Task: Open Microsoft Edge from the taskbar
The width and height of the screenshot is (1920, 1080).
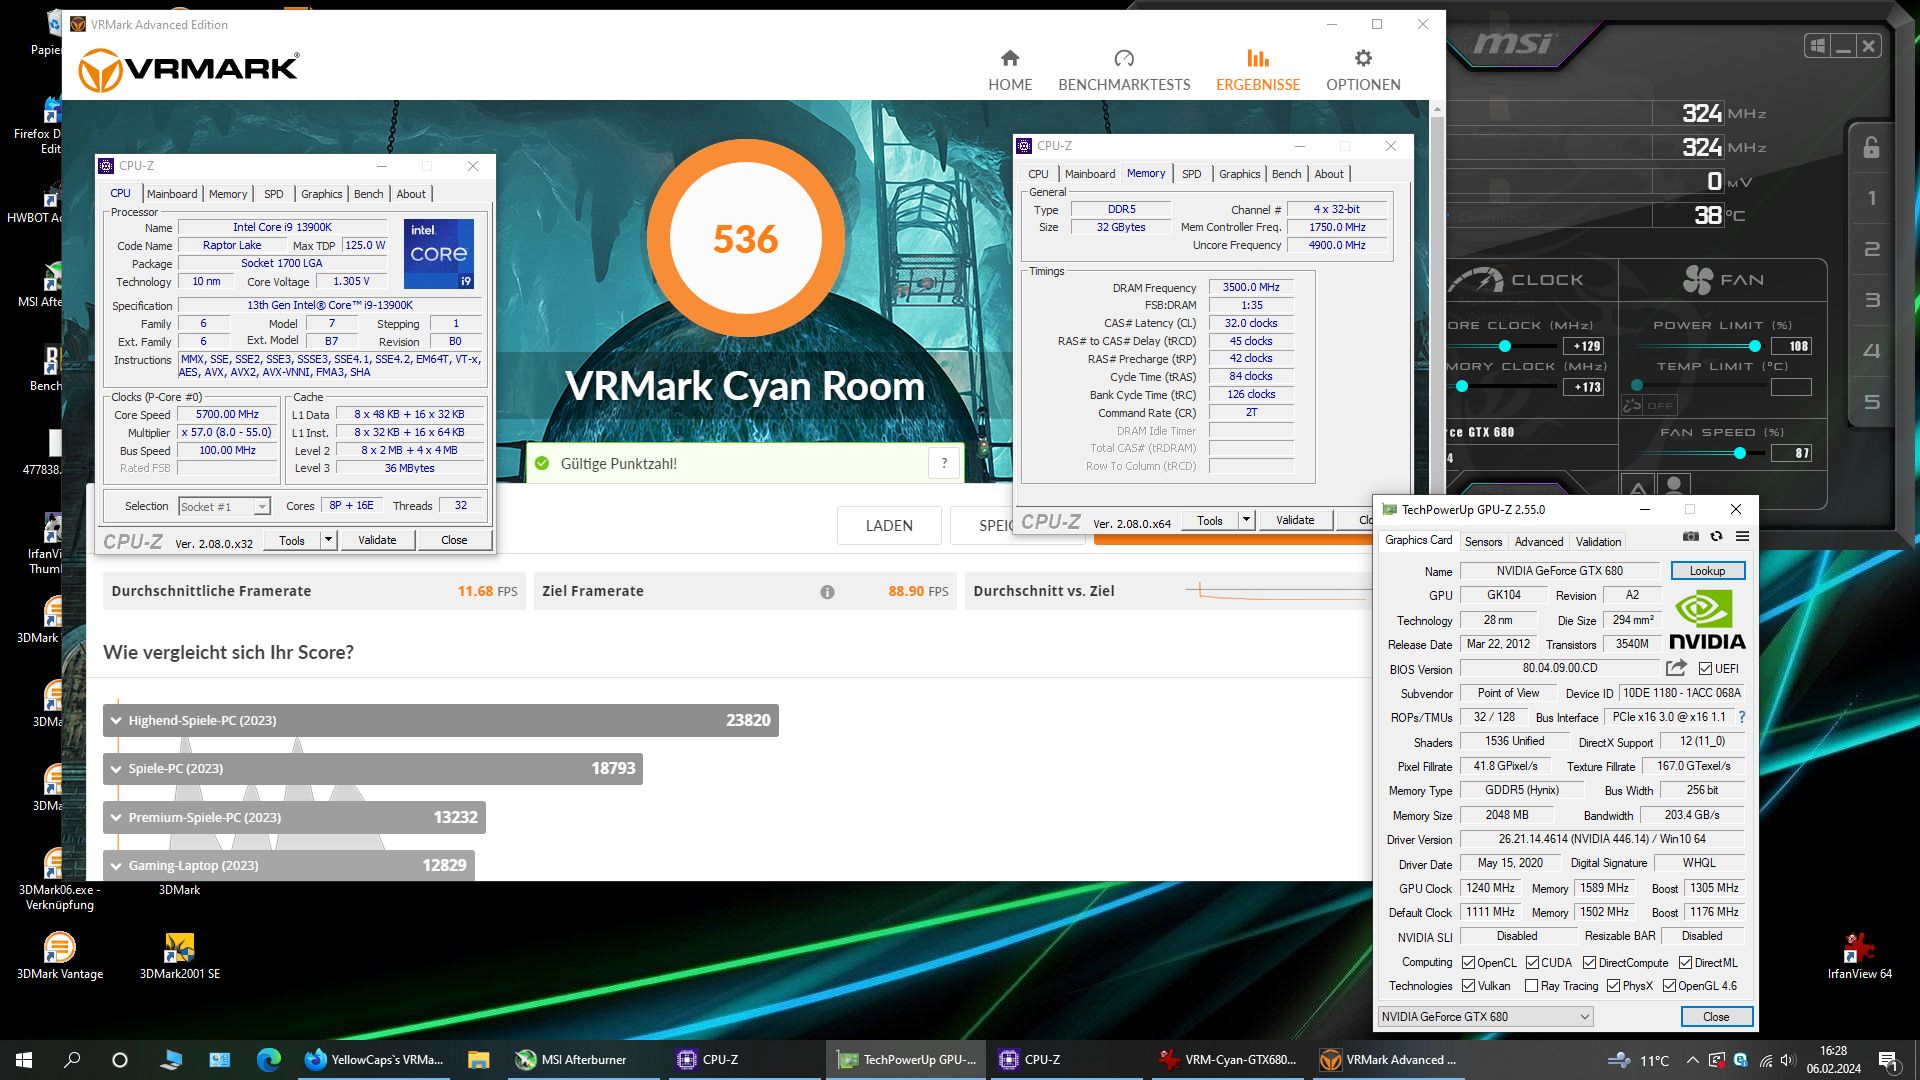Action: 268,1060
